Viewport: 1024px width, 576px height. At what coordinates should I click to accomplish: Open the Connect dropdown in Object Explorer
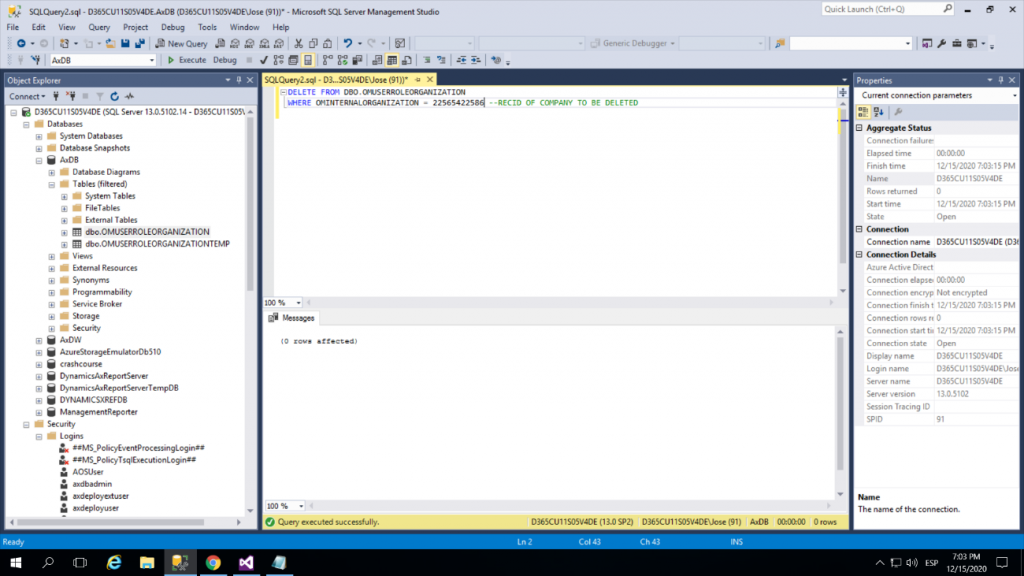[27, 96]
